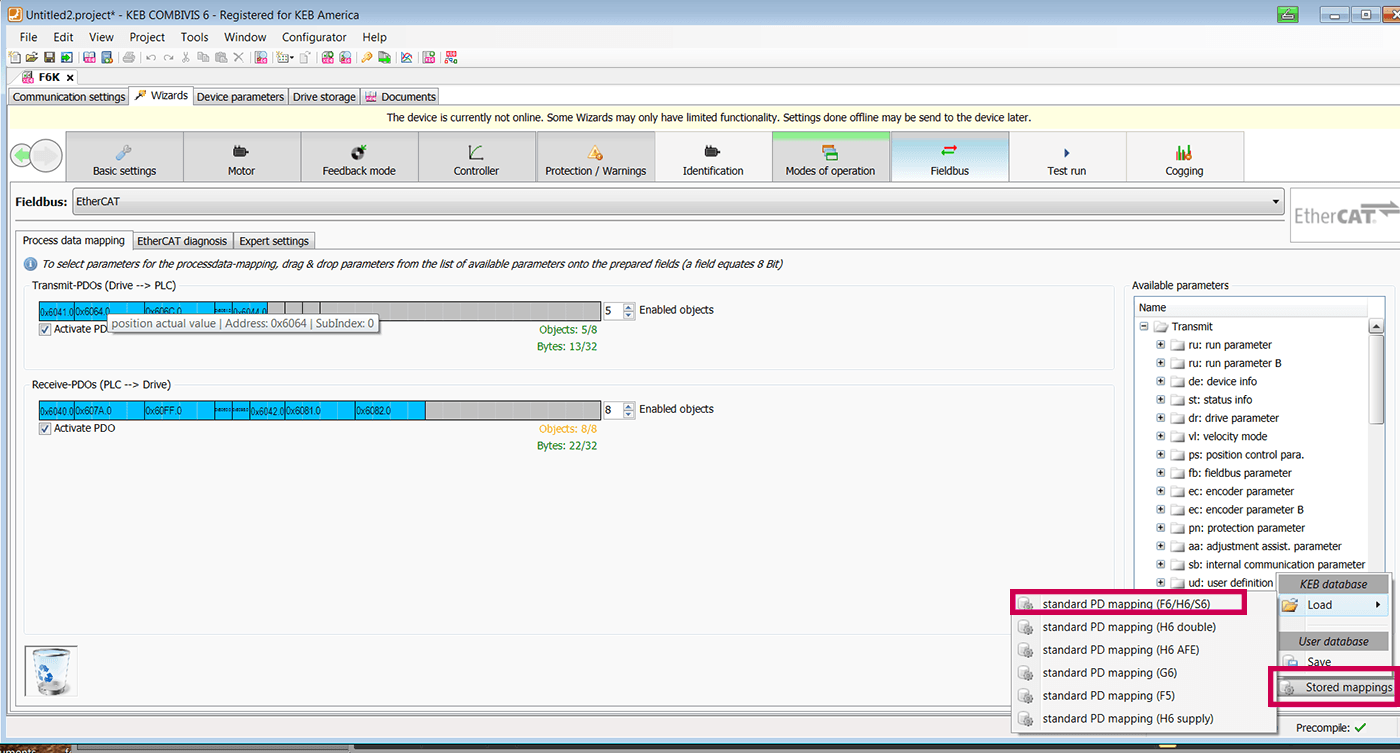The height and width of the screenshot is (753, 1400).
Task: Click the Save project floppy icon
Action: (x=49, y=57)
